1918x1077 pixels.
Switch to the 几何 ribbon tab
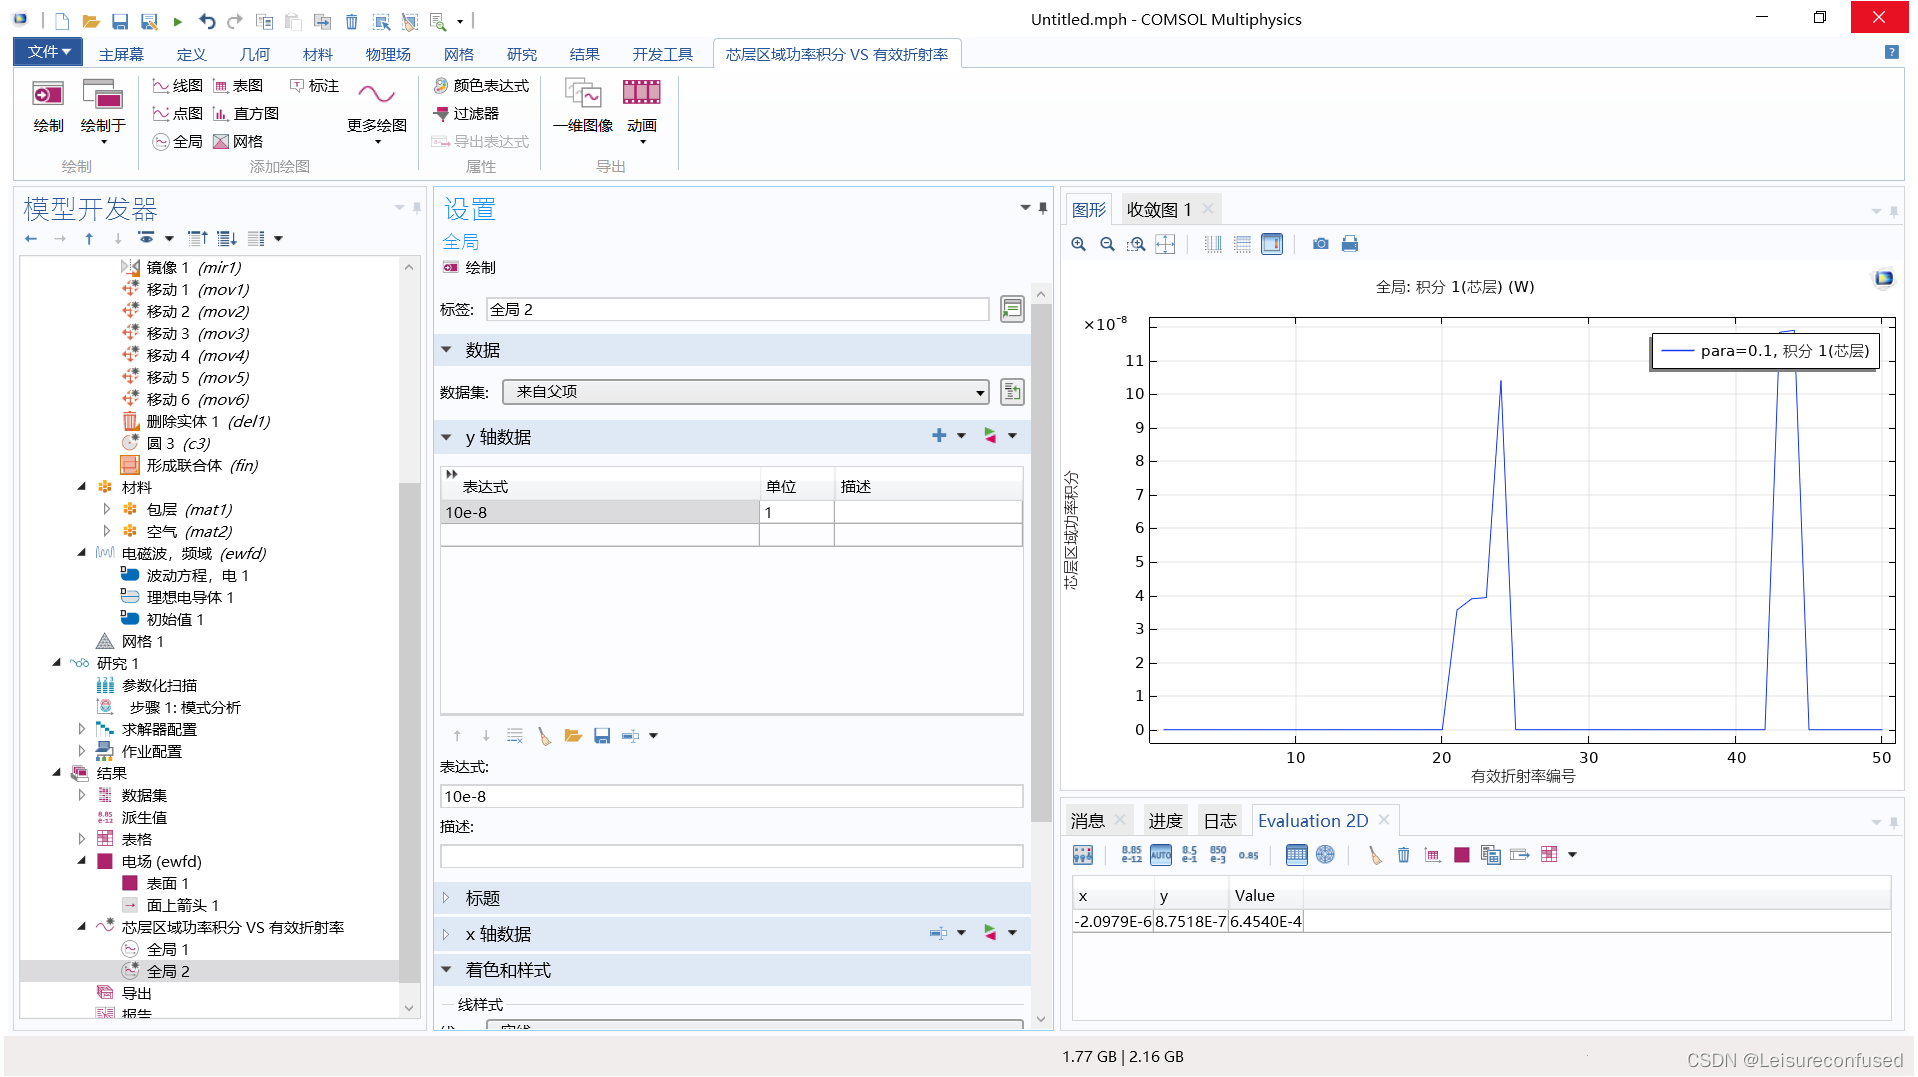(255, 54)
